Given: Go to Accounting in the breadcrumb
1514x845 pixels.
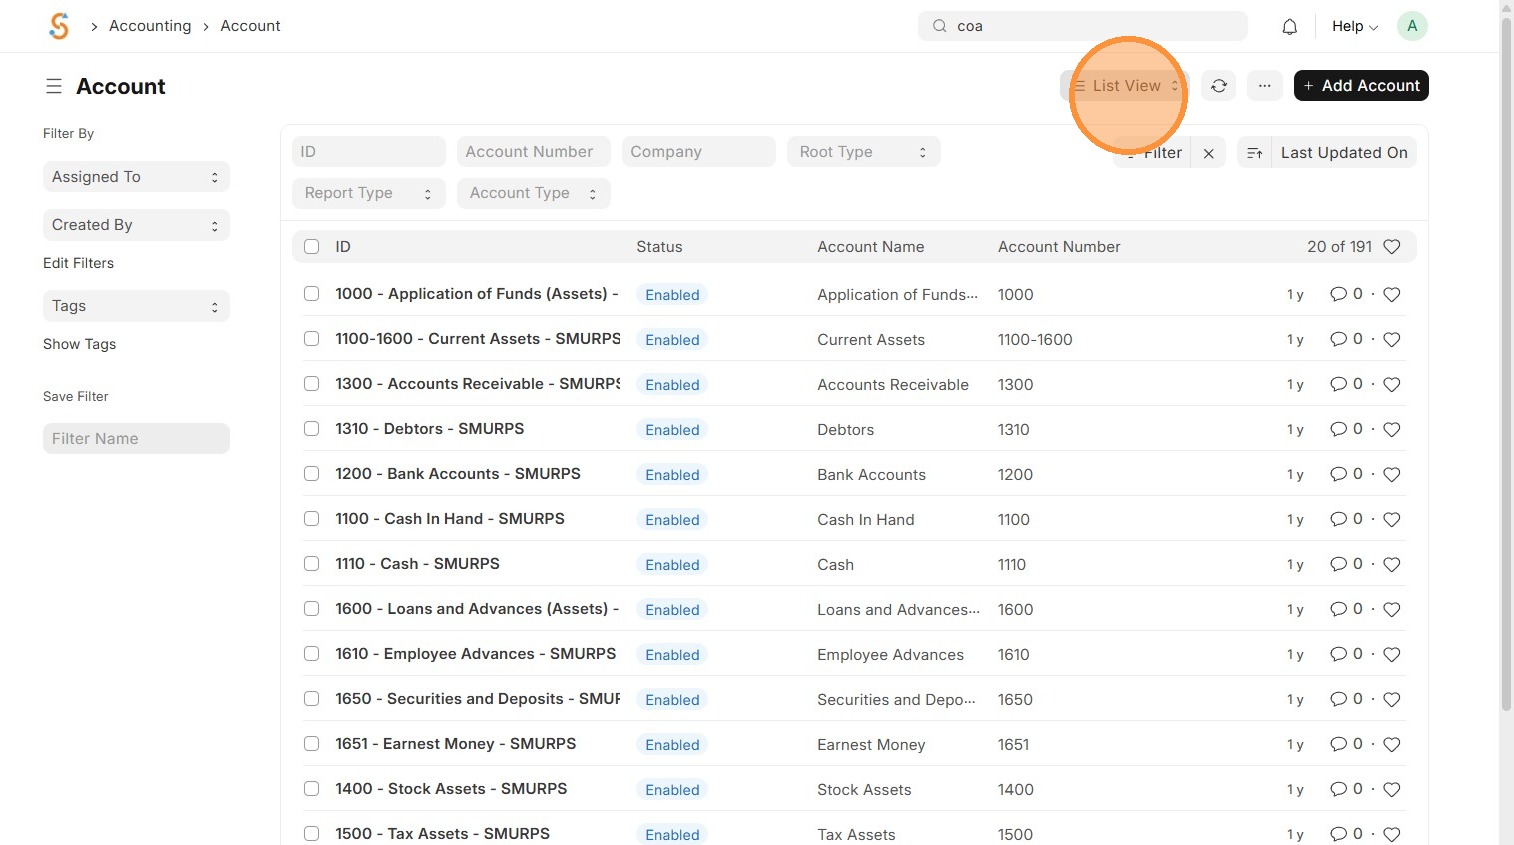Looking at the screenshot, I should 150,26.
